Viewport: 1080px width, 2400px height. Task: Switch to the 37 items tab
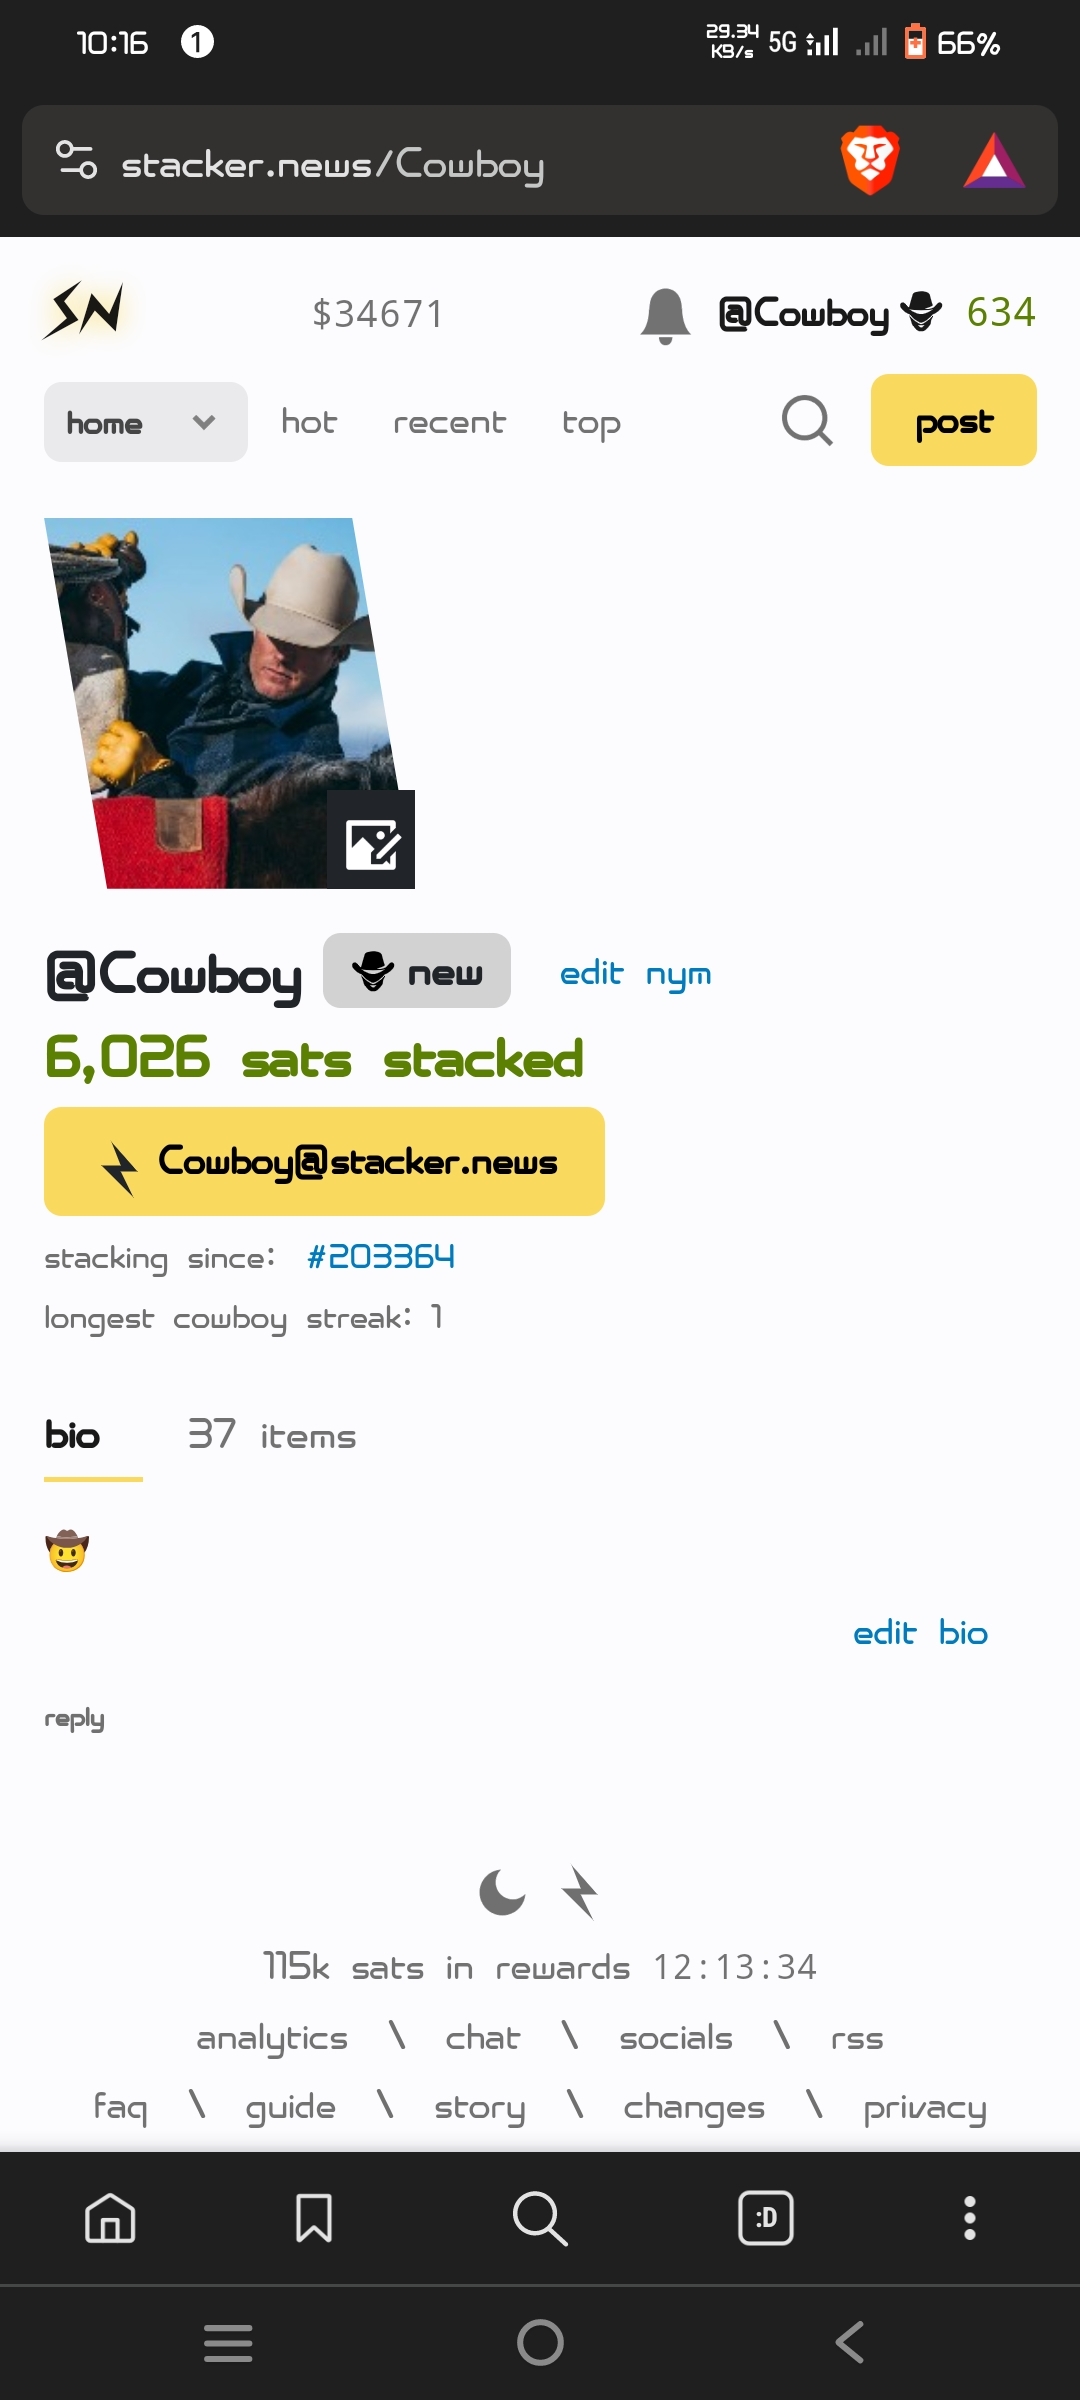pos(272,1436)
